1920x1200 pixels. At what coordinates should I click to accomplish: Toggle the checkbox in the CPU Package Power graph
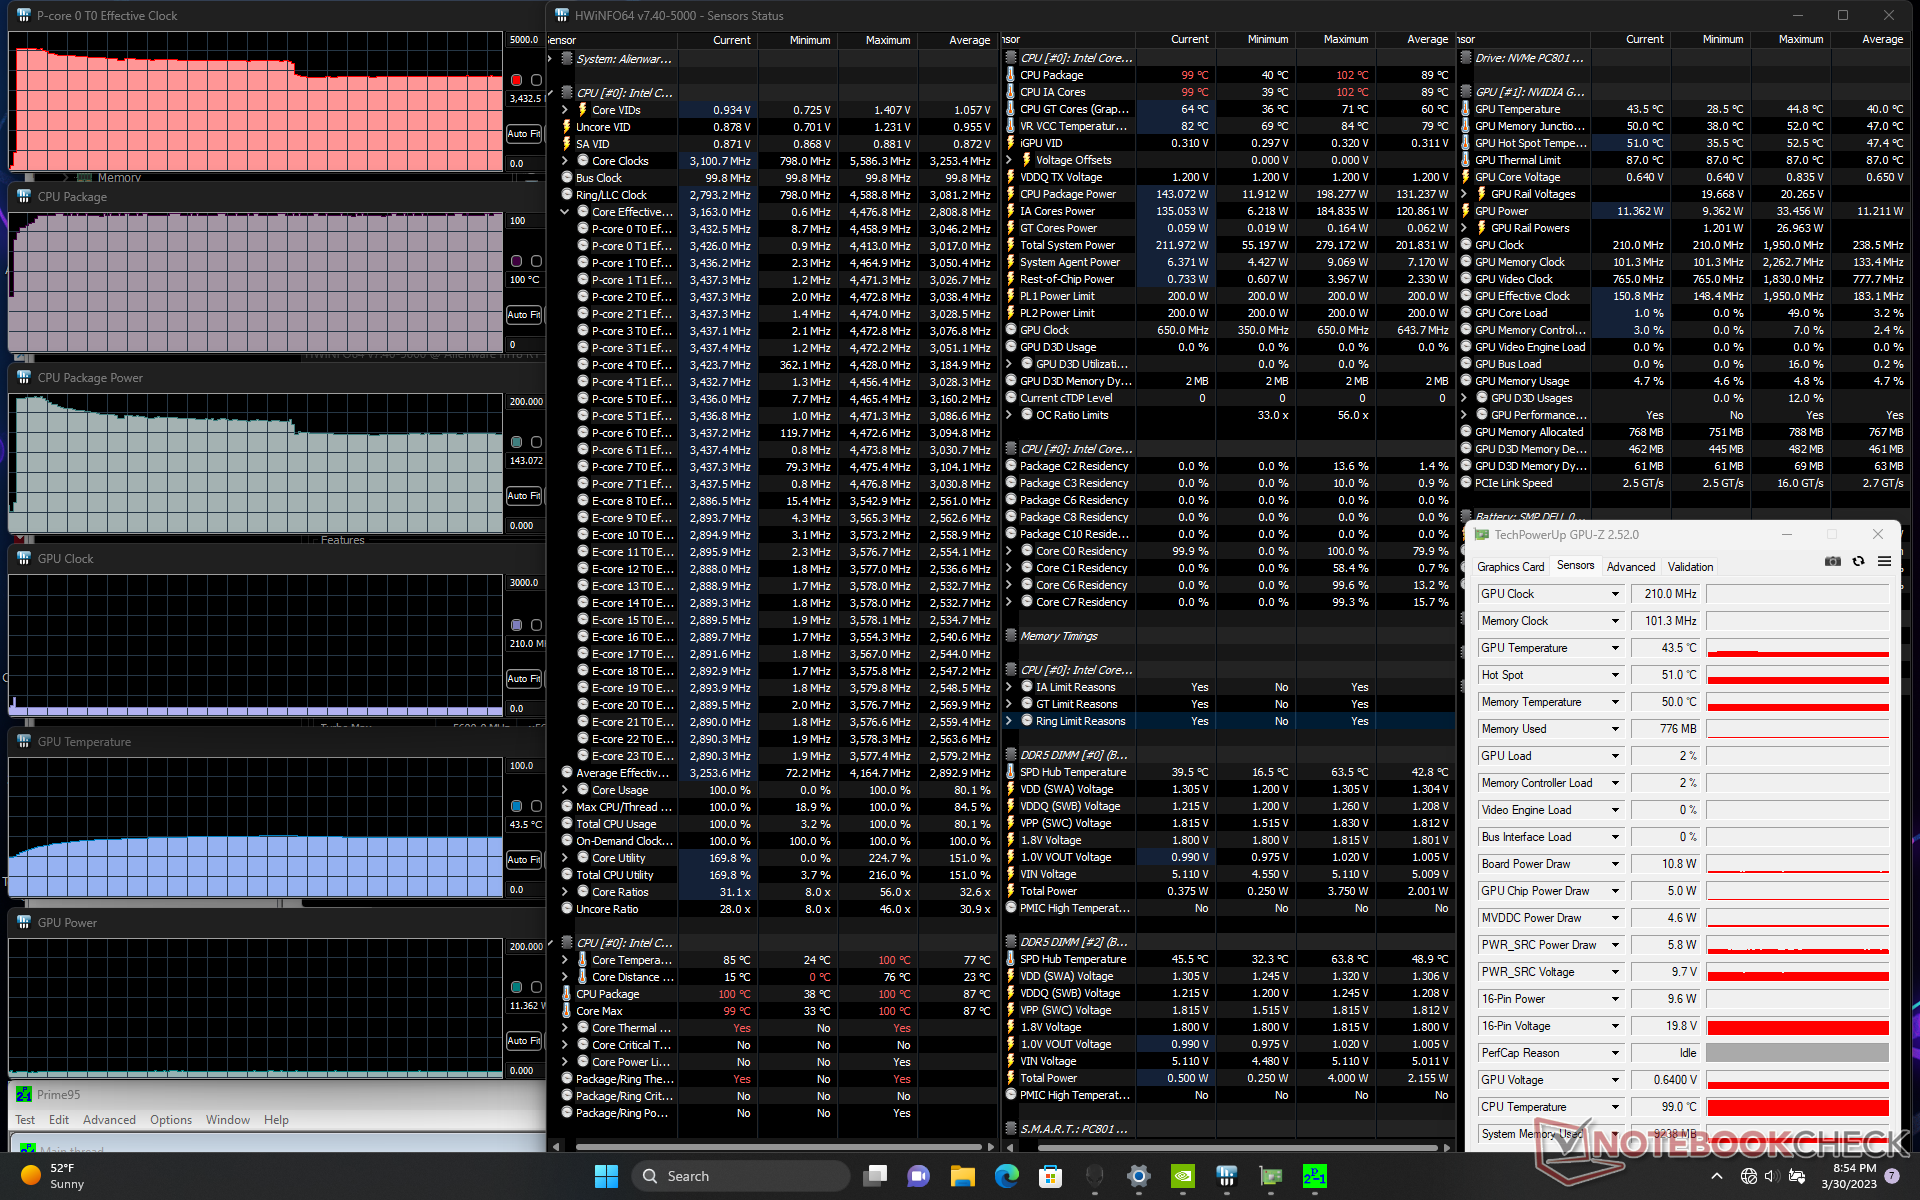tap(536, 442)
